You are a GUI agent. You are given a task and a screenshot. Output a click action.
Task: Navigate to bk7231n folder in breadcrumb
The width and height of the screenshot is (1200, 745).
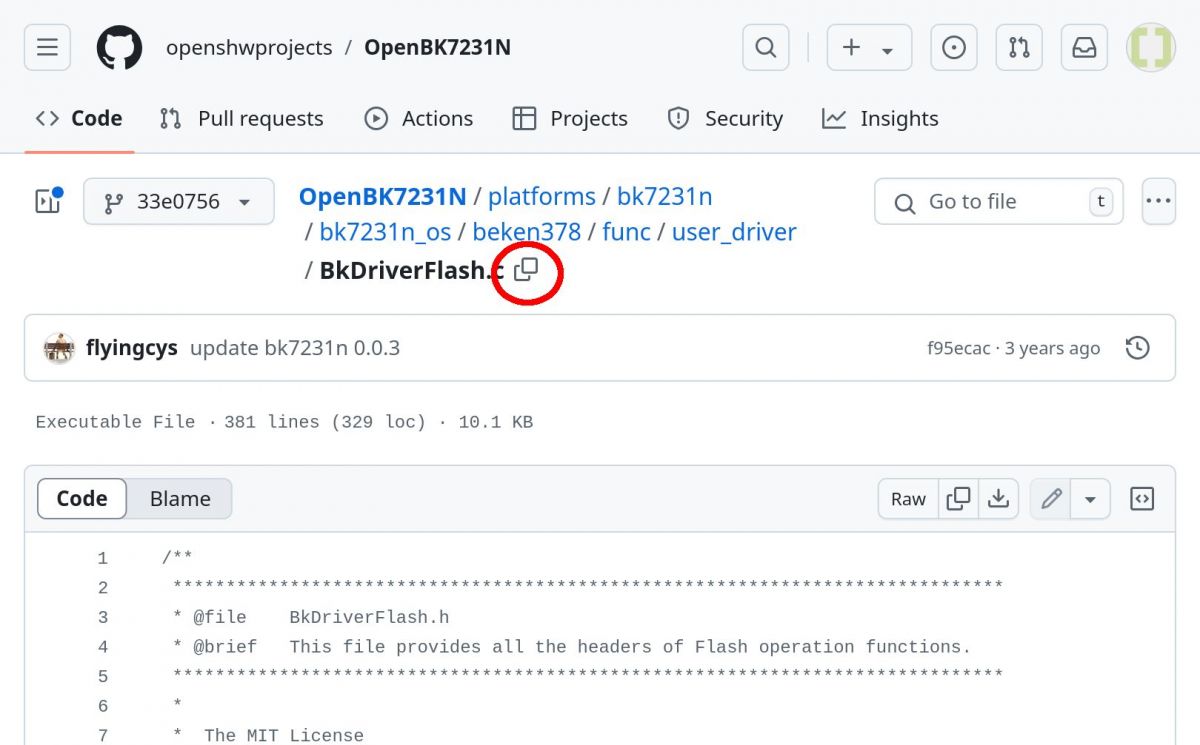(664, 196)
